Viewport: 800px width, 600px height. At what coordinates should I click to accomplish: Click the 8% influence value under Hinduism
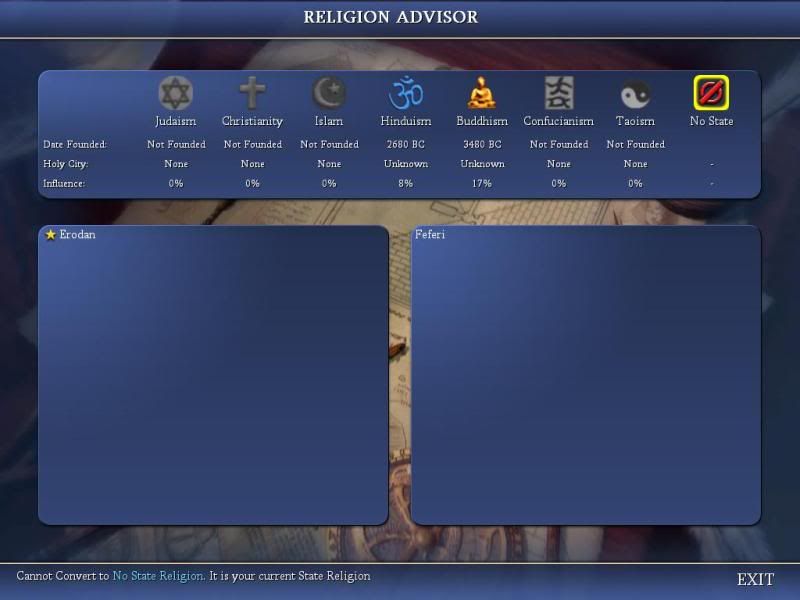pos(406,184)
